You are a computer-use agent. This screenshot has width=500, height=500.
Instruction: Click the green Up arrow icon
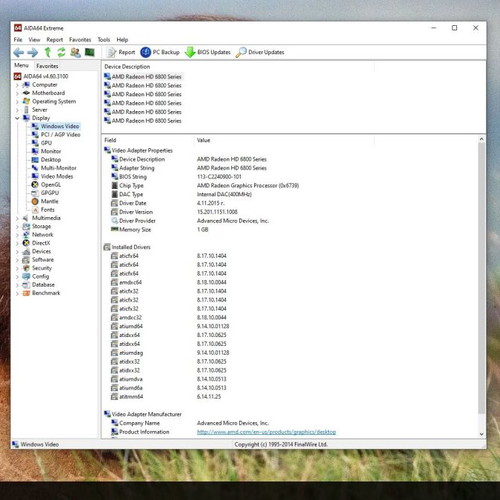pyautogui.click(x=48, y=52)
